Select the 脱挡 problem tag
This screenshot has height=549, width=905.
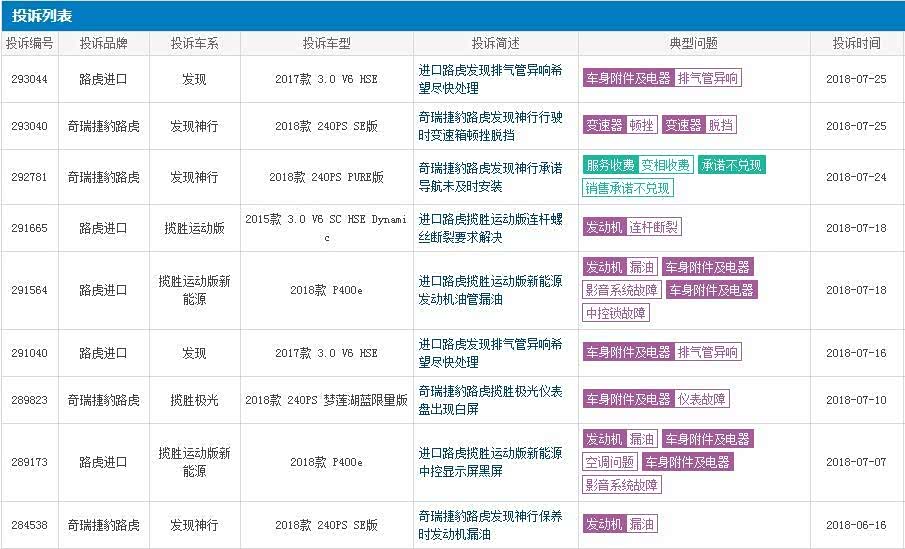point(720,125)
